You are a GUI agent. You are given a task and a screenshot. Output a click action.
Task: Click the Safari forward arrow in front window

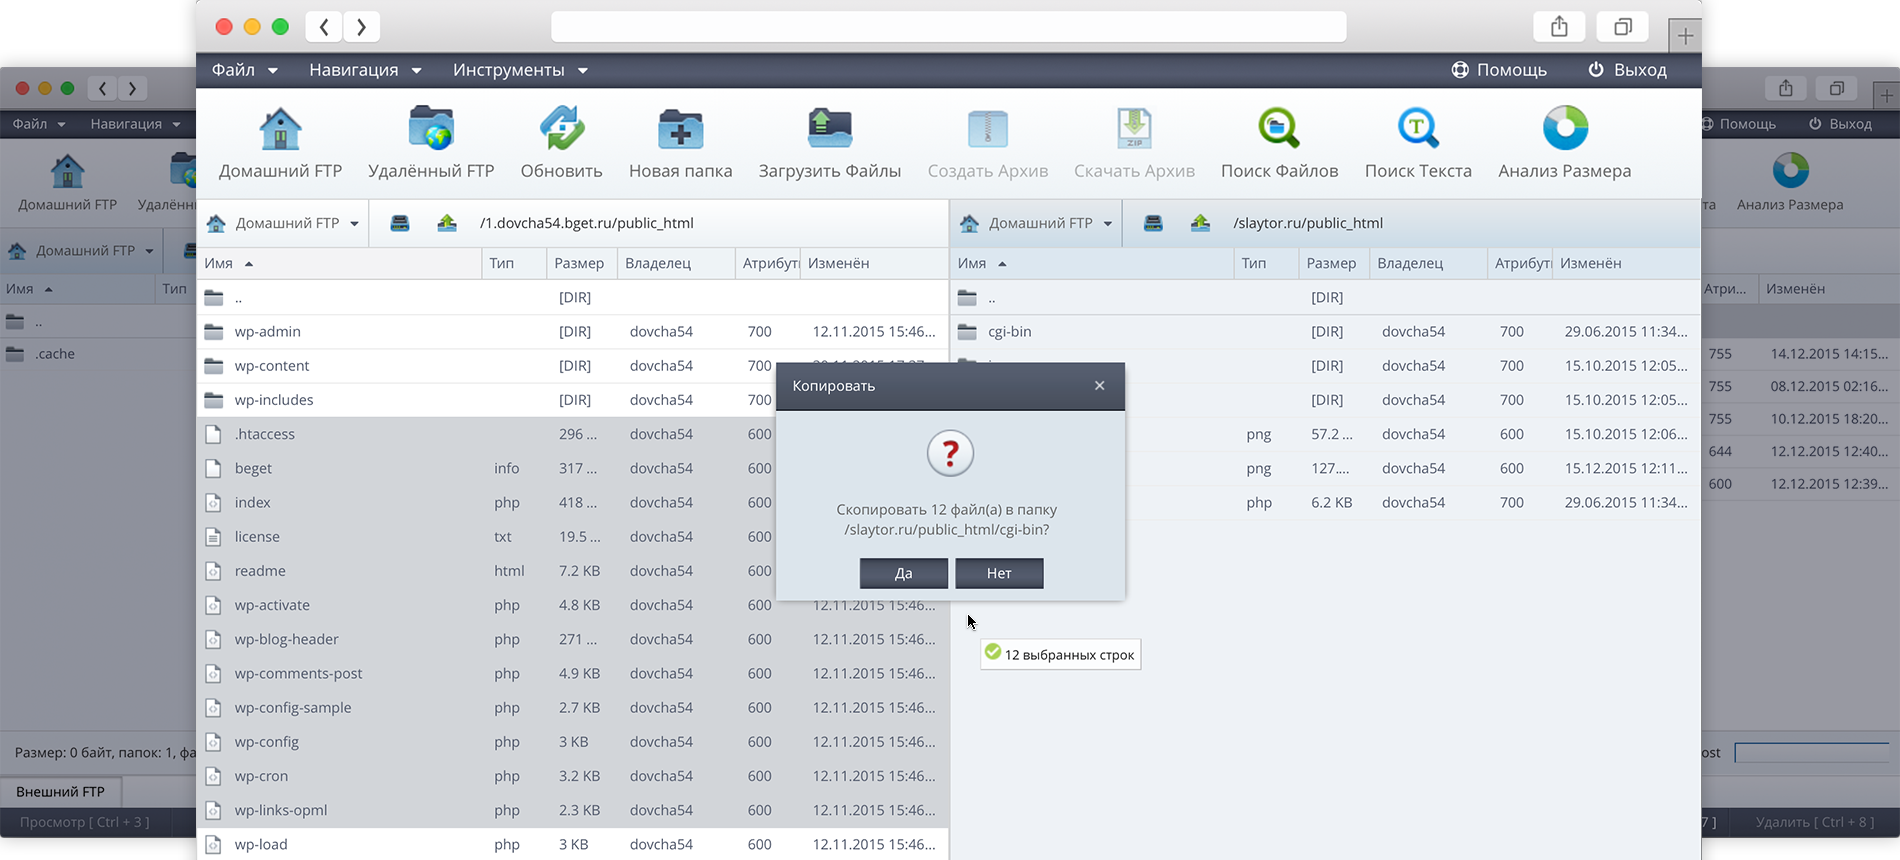361,27
